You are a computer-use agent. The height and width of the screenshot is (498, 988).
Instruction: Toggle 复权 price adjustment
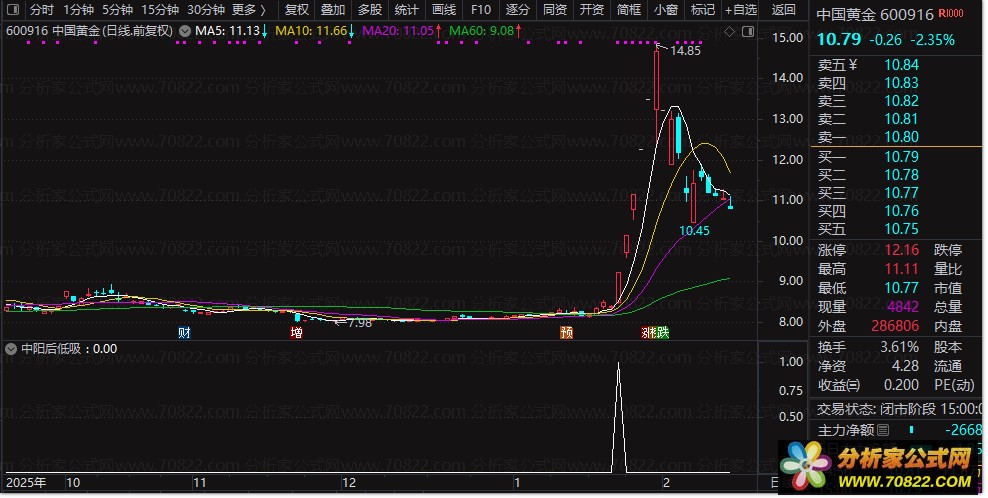click(x=297, y=10)
